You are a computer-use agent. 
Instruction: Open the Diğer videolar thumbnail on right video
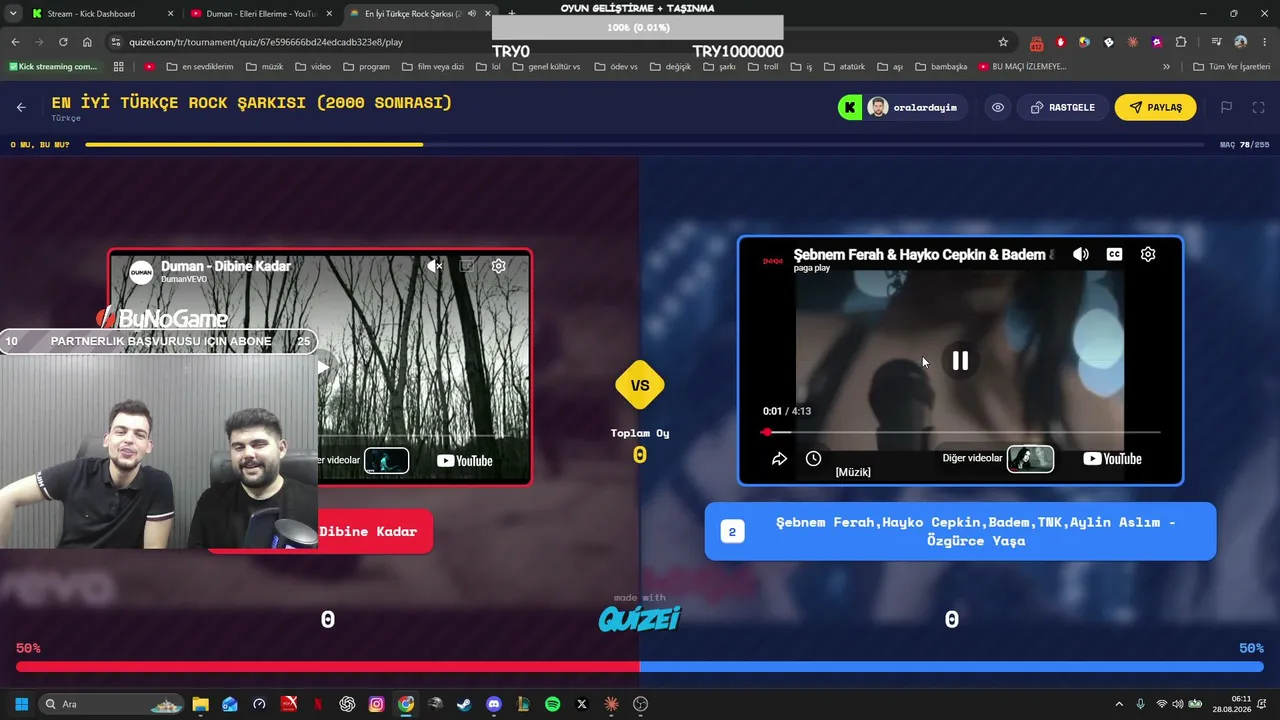pos(1030,459)
